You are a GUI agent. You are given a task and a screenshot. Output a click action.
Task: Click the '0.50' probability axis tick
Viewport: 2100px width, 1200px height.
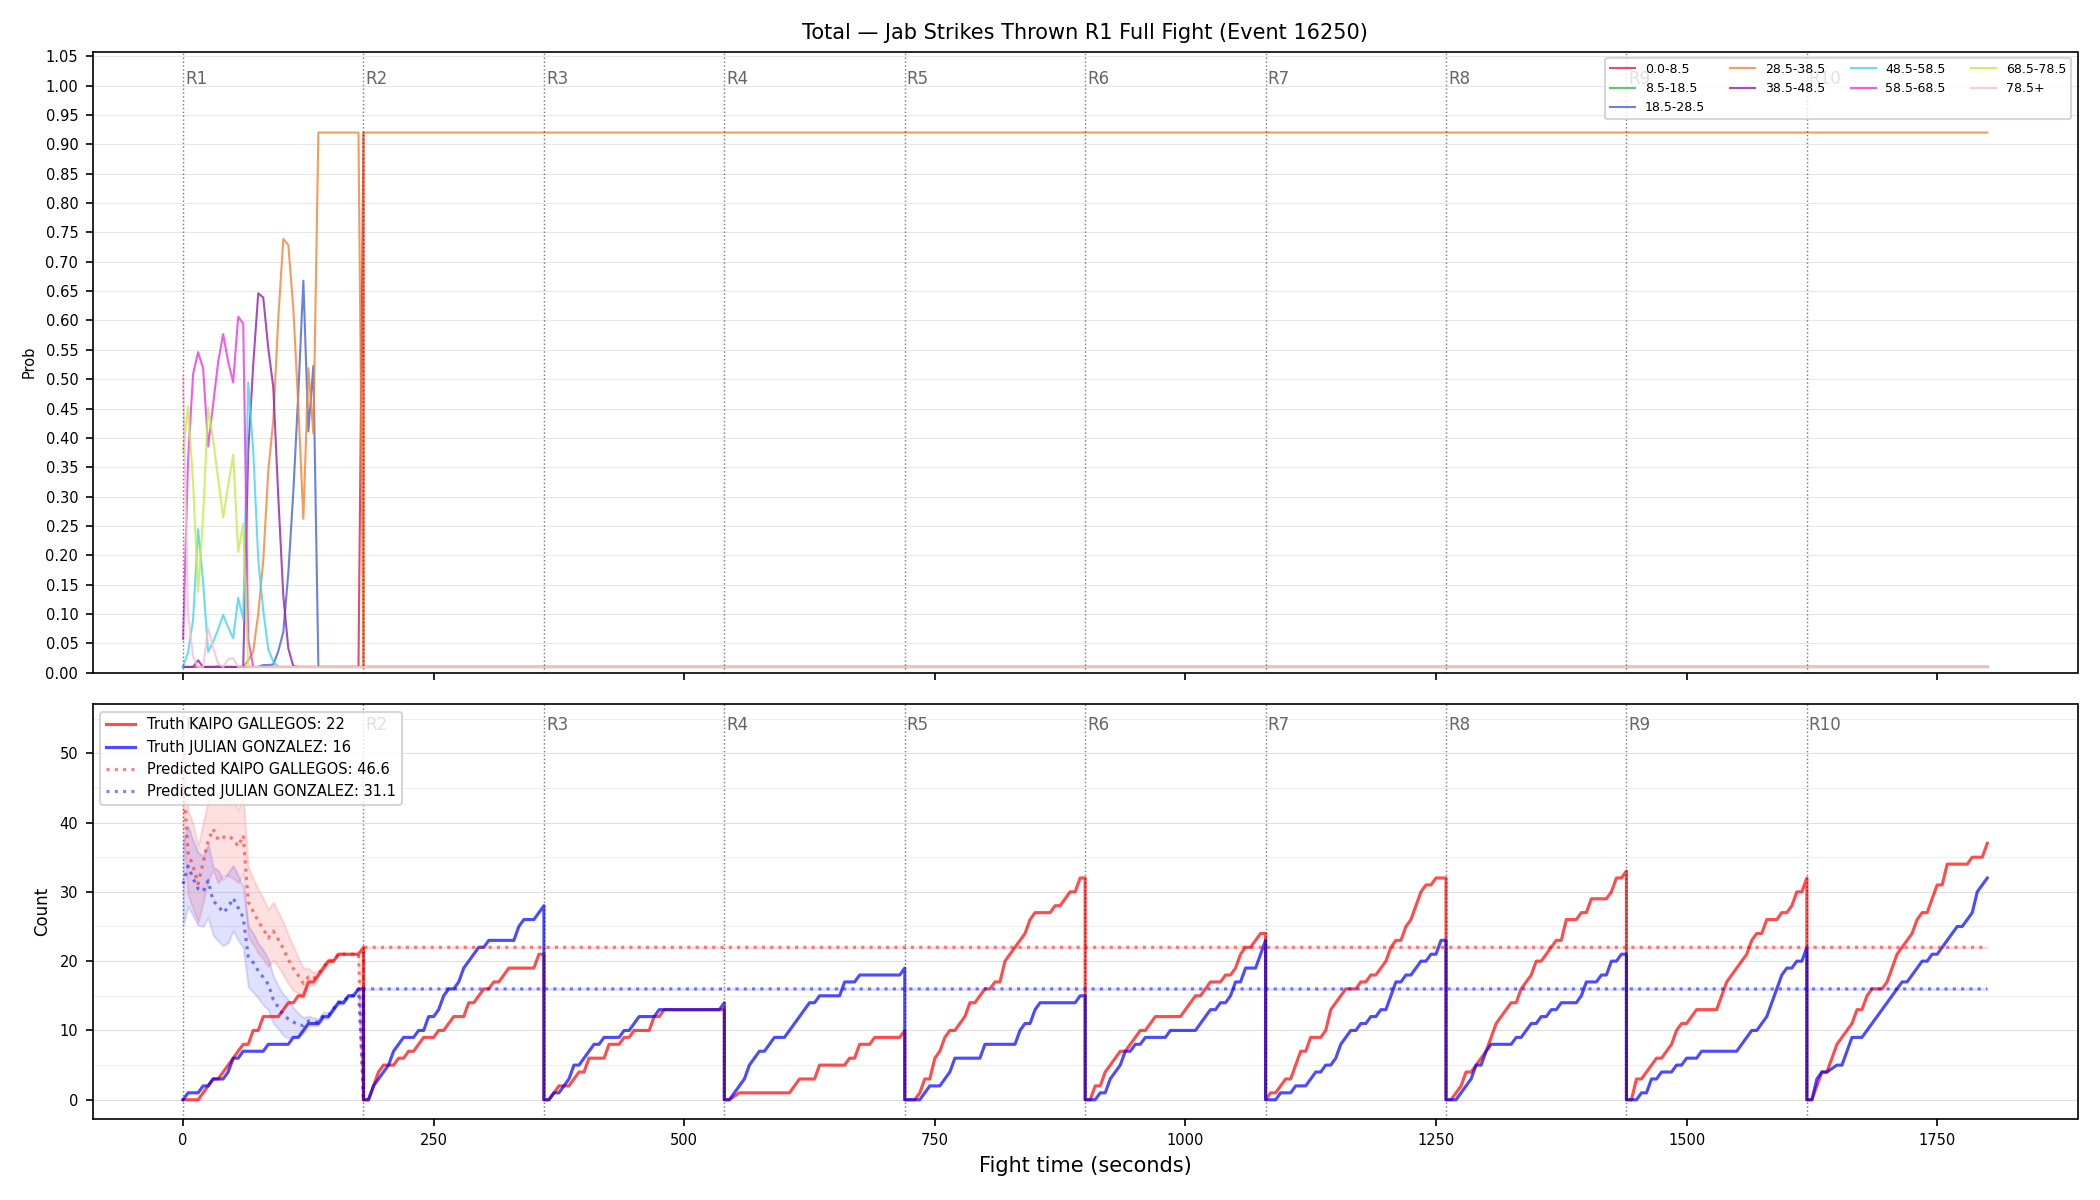coord(62,380)
